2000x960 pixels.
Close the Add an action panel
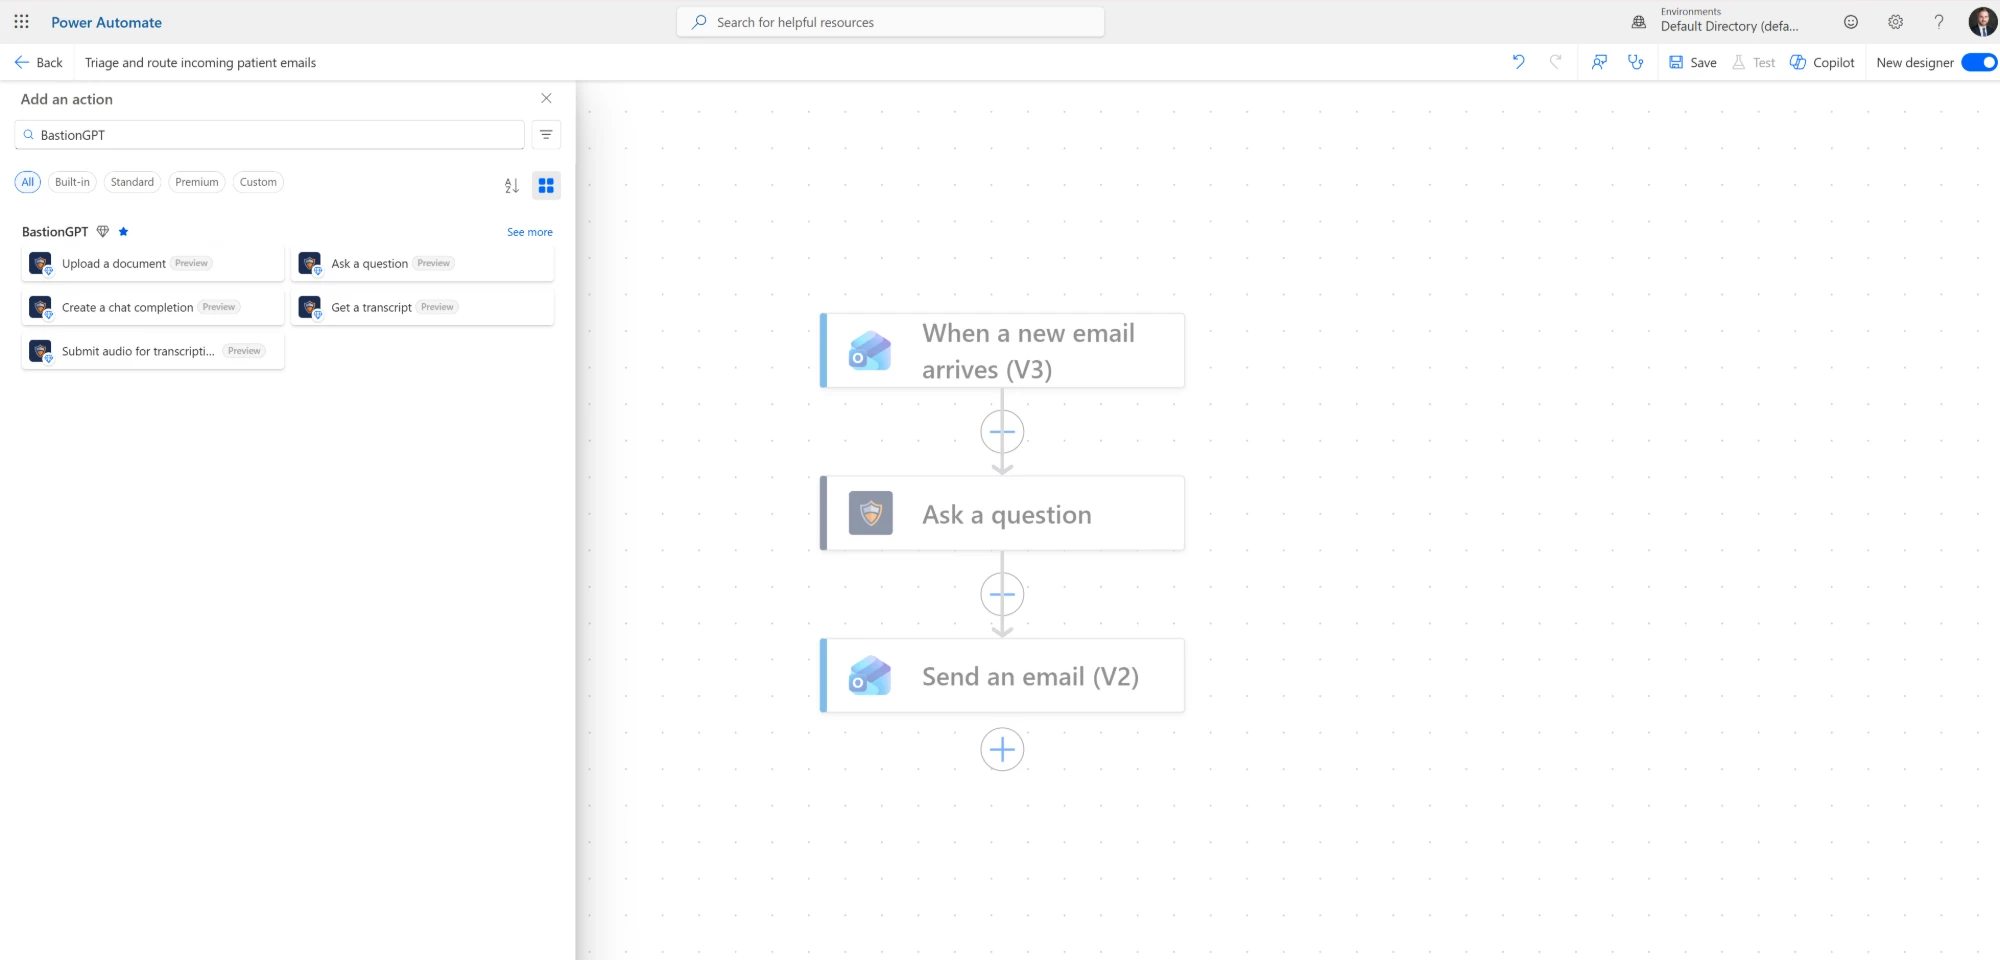click(x=546, y=98)
